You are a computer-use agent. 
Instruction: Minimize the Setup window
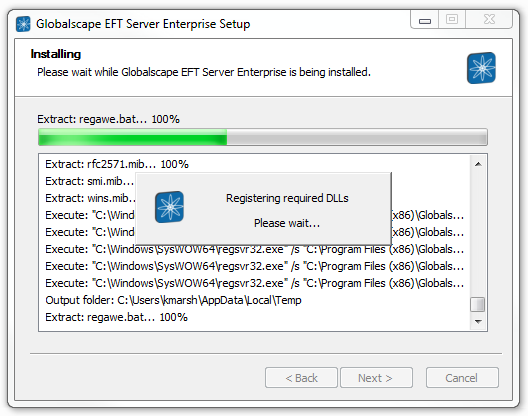click(425, 20)
